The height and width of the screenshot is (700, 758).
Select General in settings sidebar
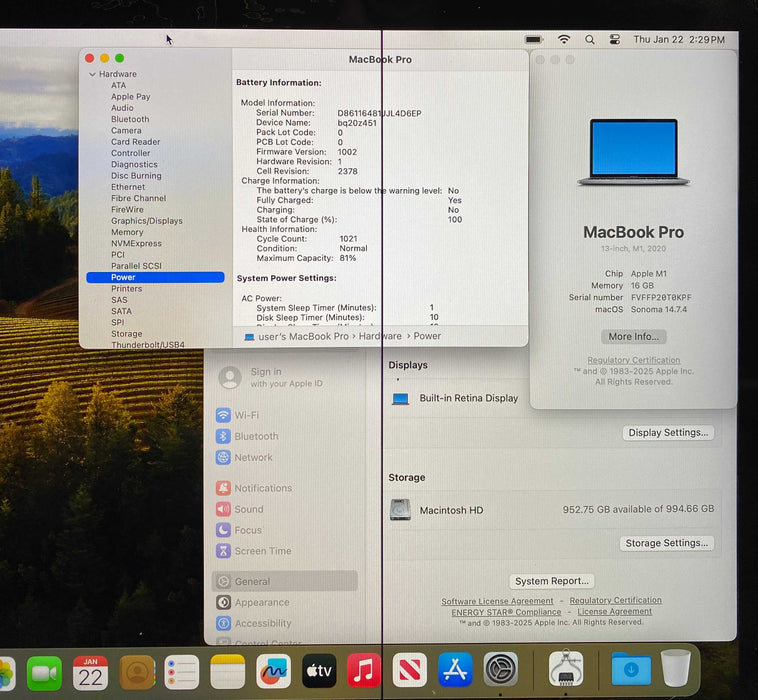coord(285,582)
